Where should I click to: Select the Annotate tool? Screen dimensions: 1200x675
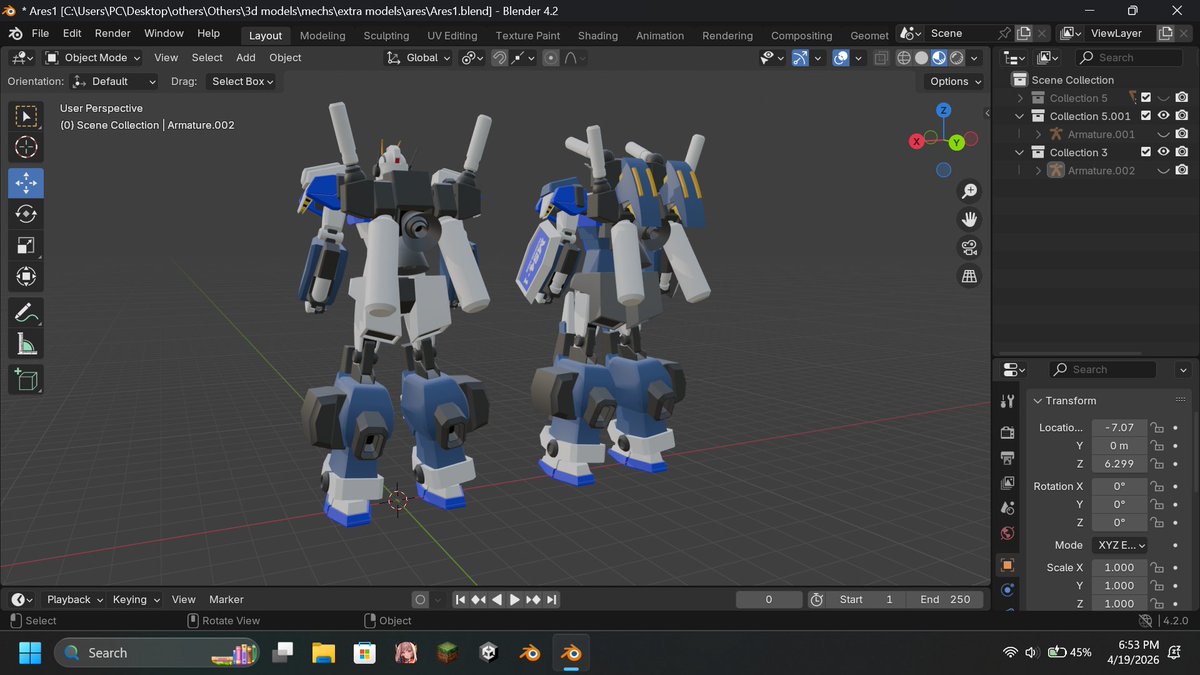[x=26, y=312]
